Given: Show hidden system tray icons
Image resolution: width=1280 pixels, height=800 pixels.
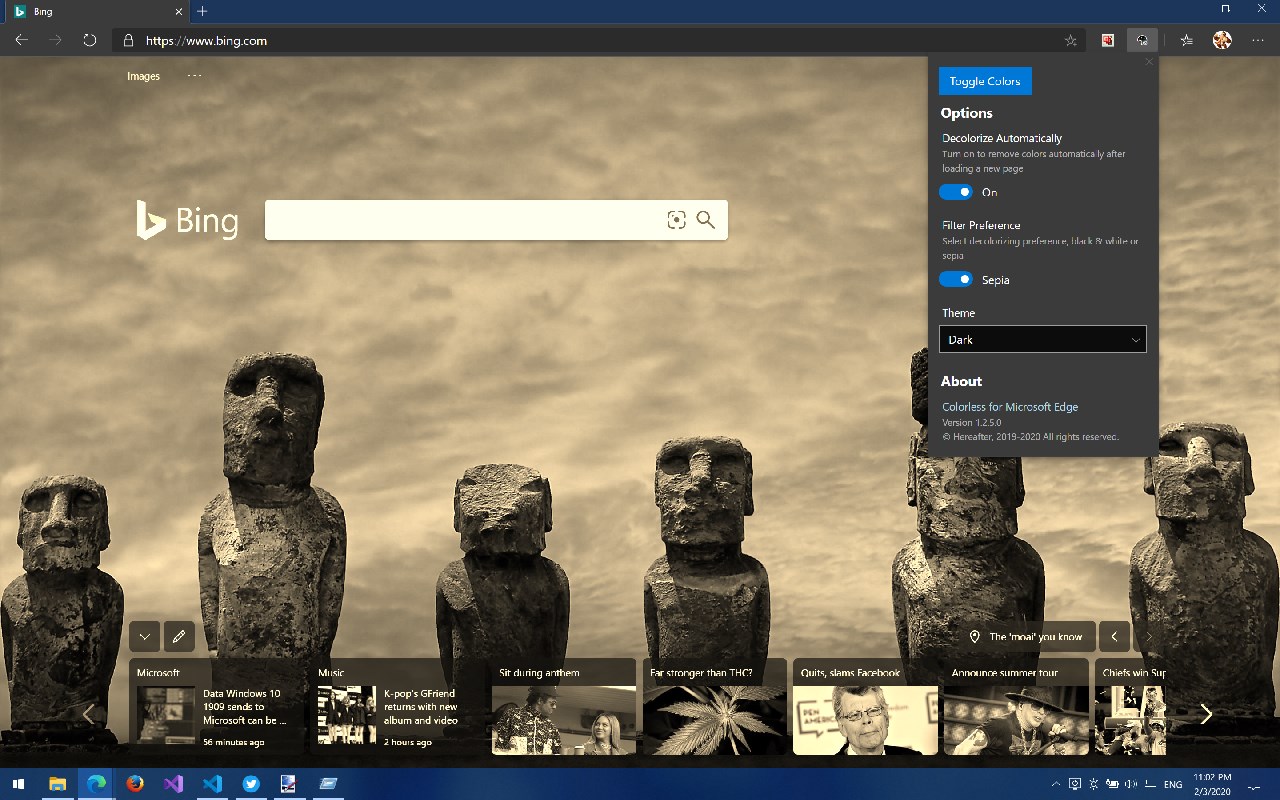Looking at the screenshot, I should pos(1057,784).
